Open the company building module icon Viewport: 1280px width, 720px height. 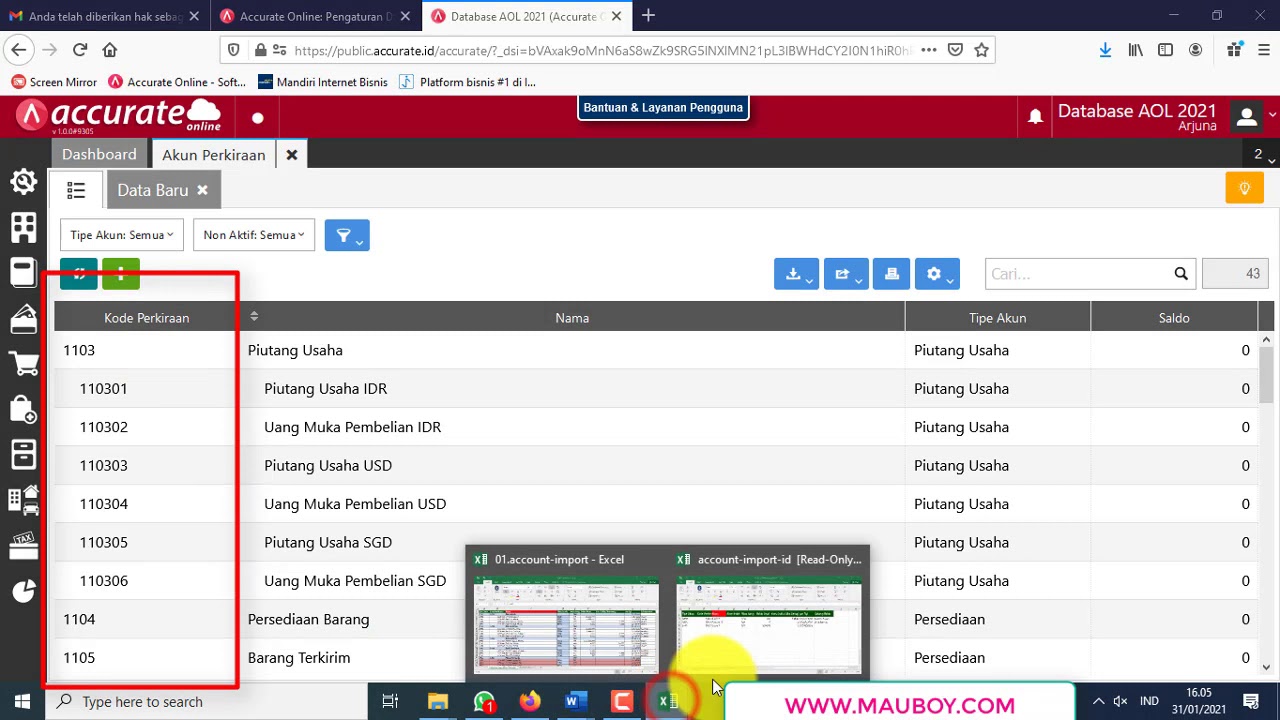(x=24, y=227)
